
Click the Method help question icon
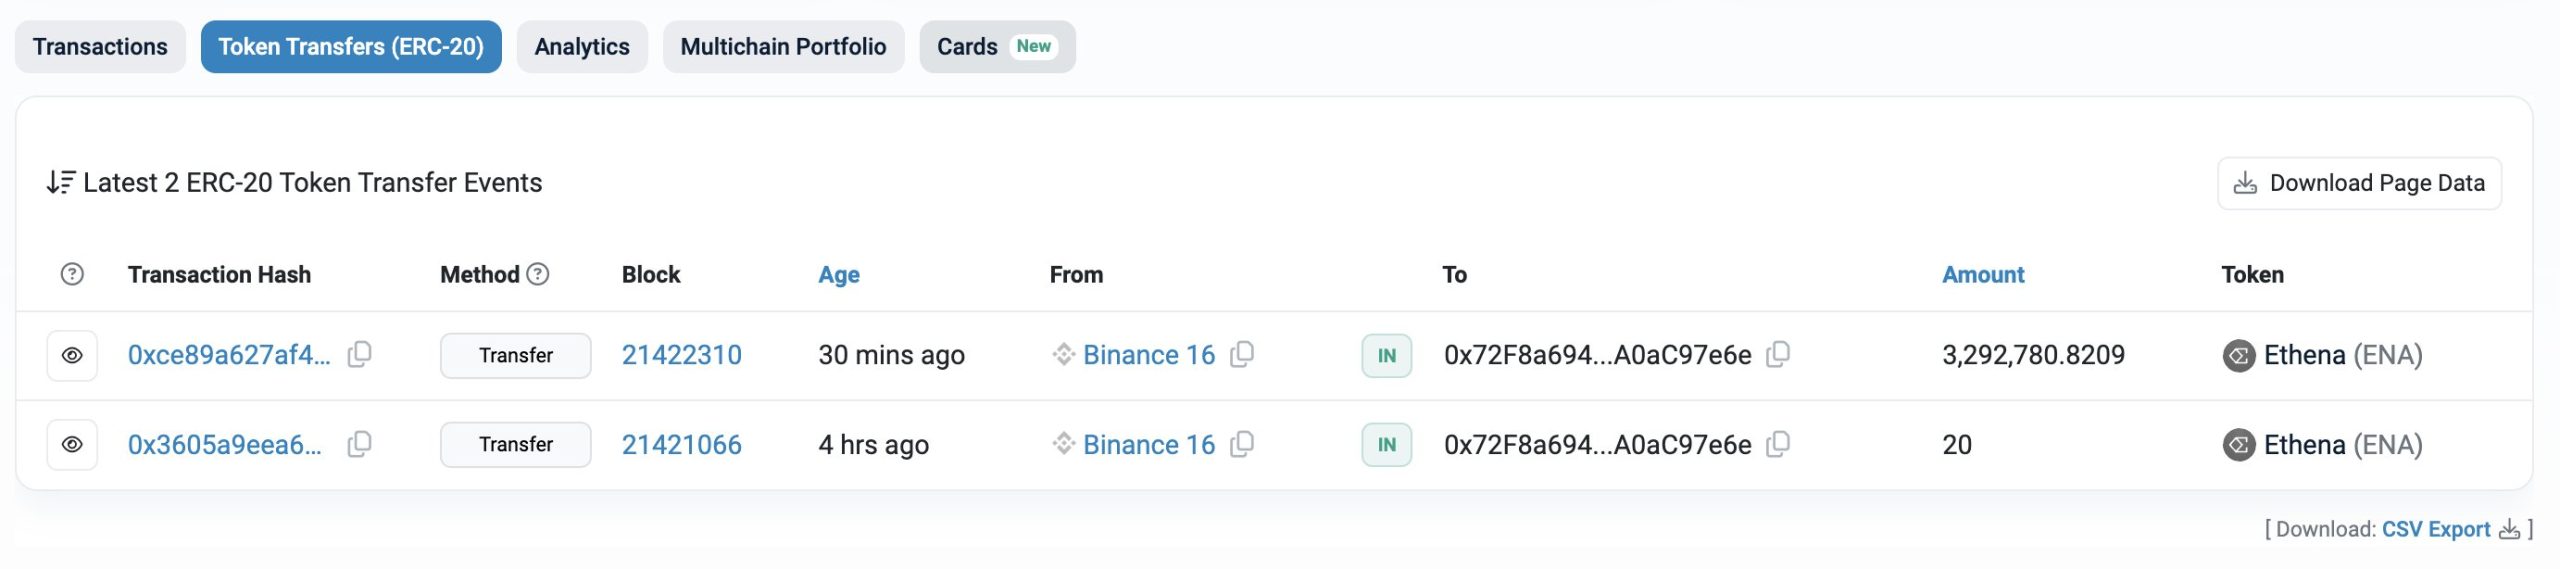pyautogui.click(x=538, y=274)
